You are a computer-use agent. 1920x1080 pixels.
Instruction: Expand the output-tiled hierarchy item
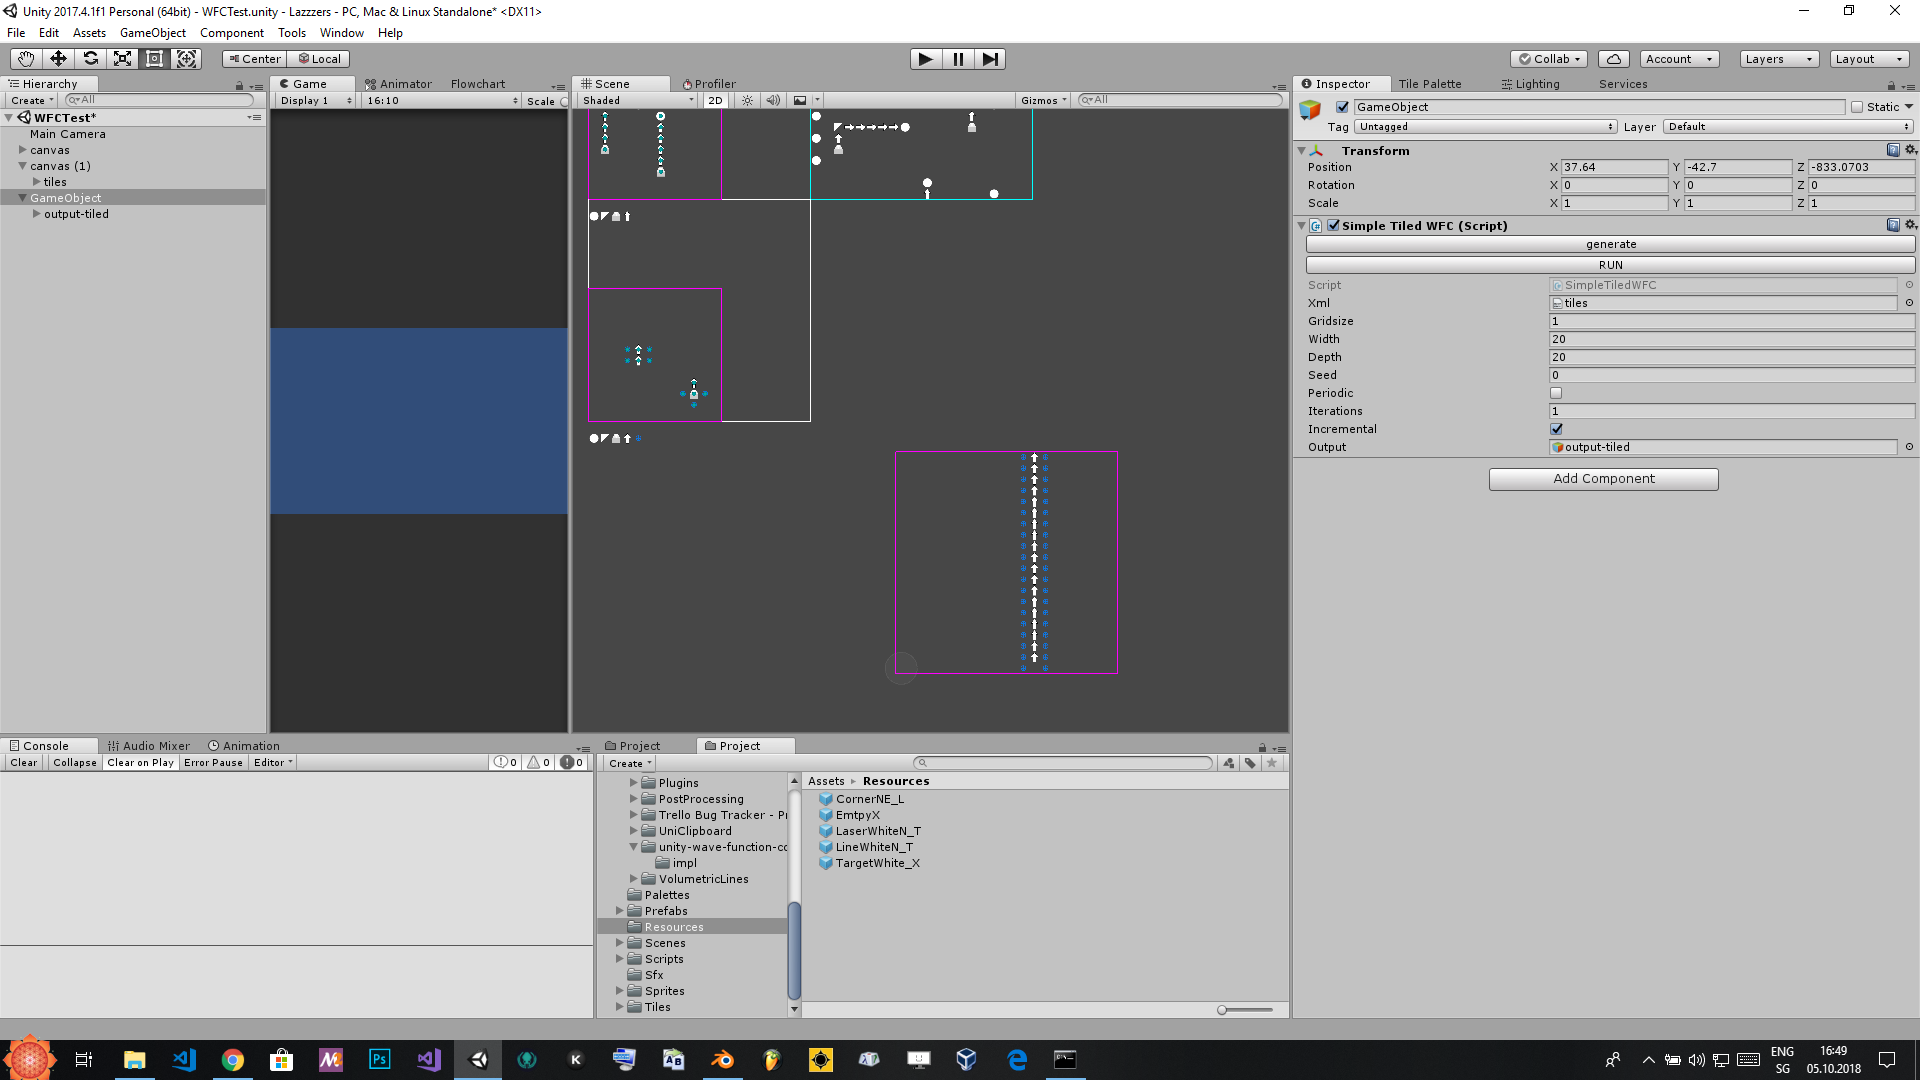click(37, 214)
